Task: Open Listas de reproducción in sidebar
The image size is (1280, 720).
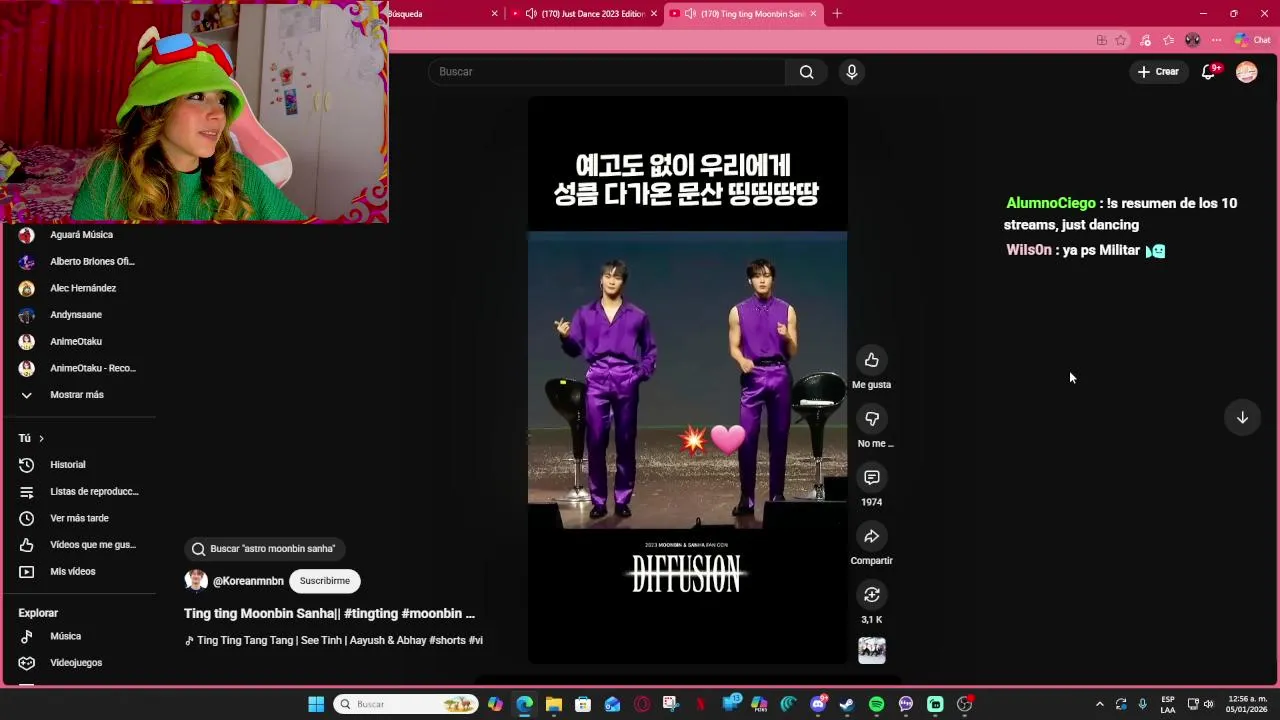Action: click(80, 492)
